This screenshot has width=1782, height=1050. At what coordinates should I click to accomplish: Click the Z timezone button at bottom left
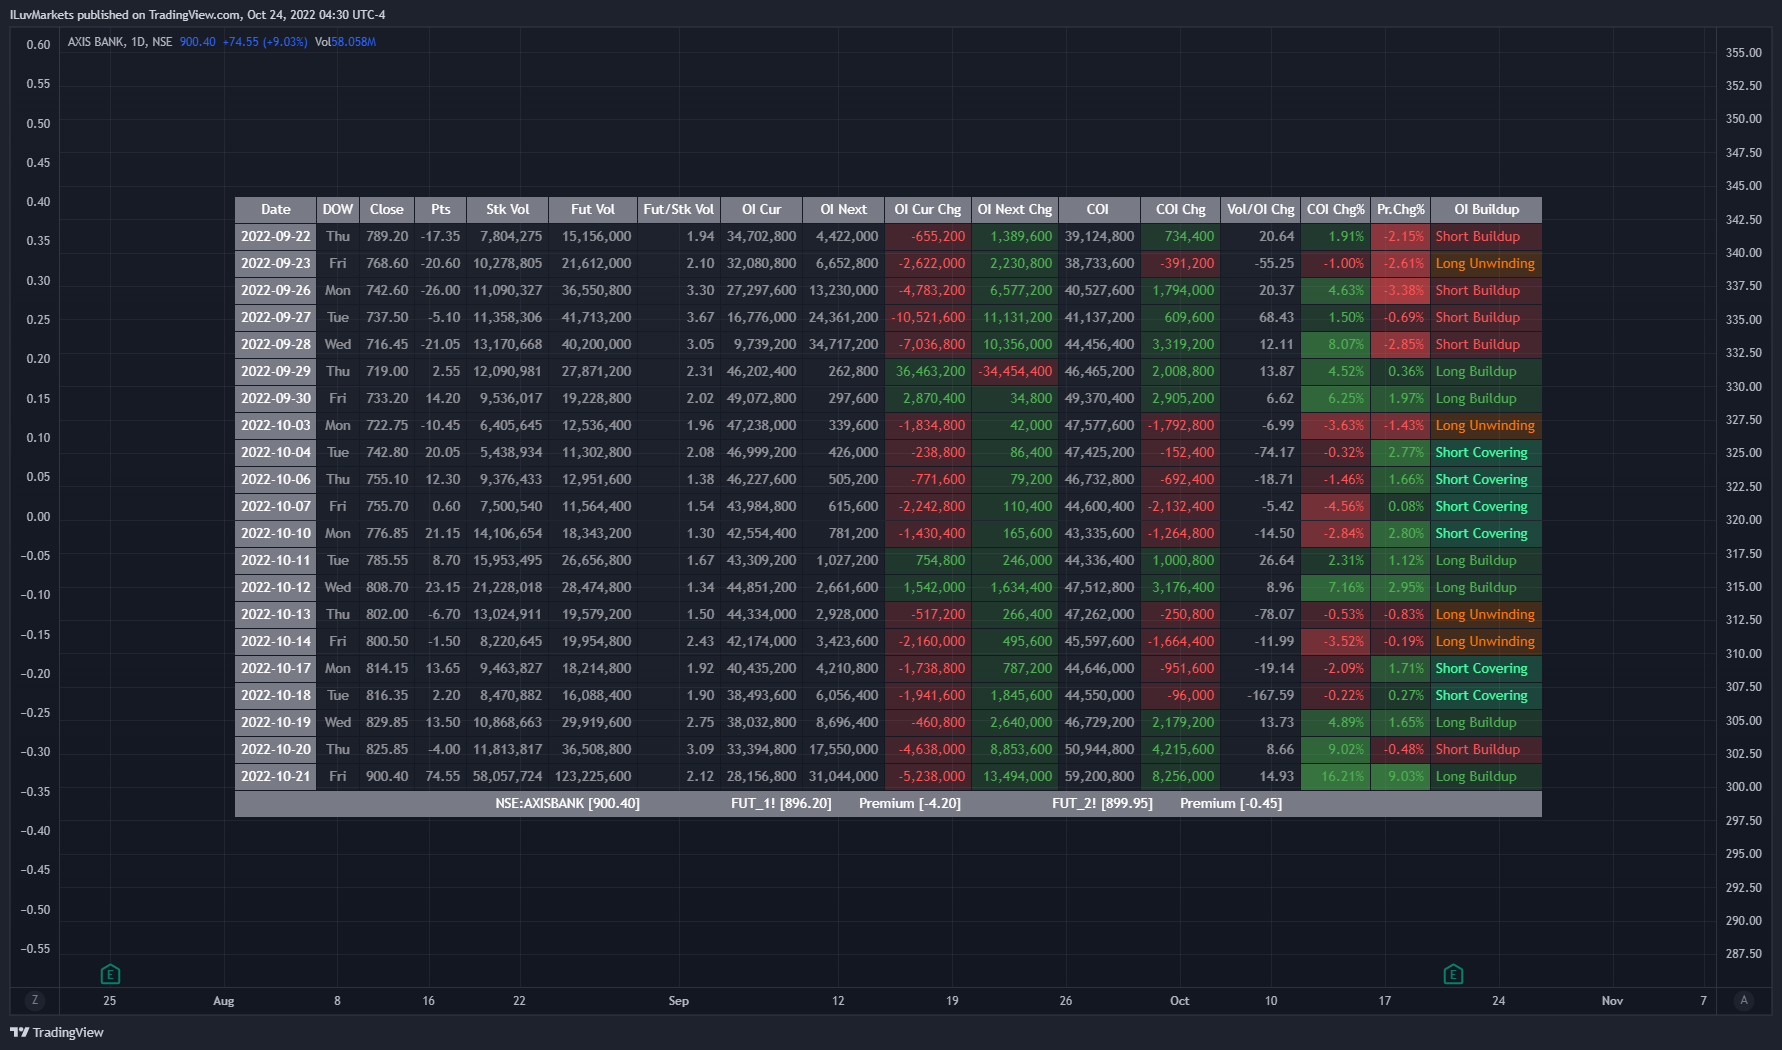35,1000
